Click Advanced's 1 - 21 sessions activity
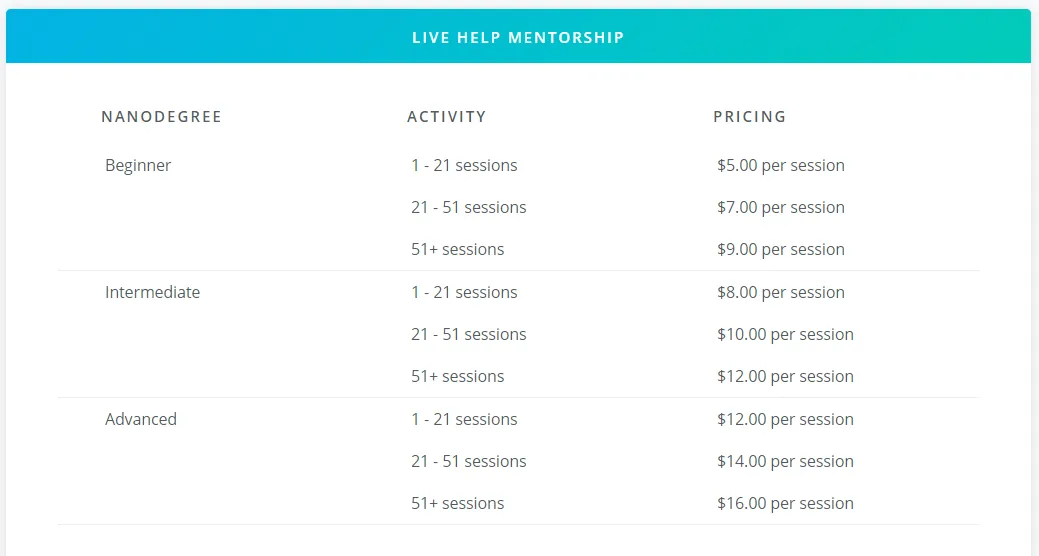 point(464,419)
